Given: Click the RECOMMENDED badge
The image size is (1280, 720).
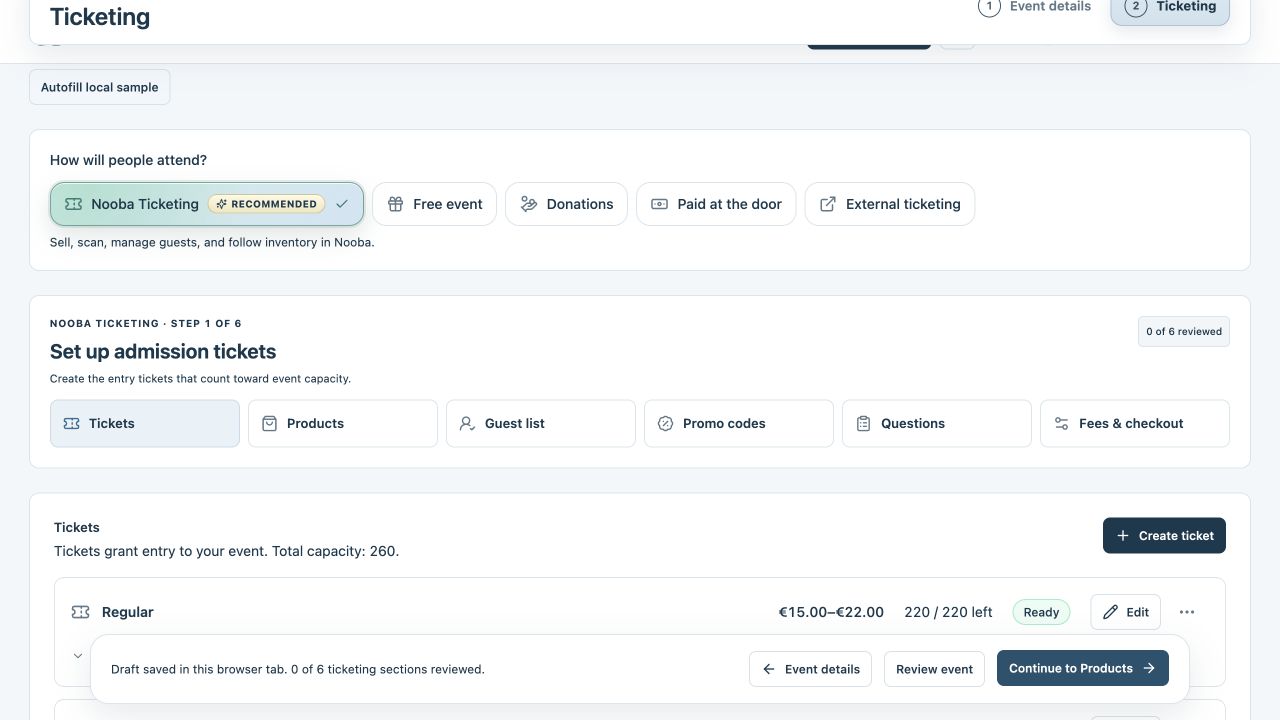Looking at the screenshot, I should 266,204.
